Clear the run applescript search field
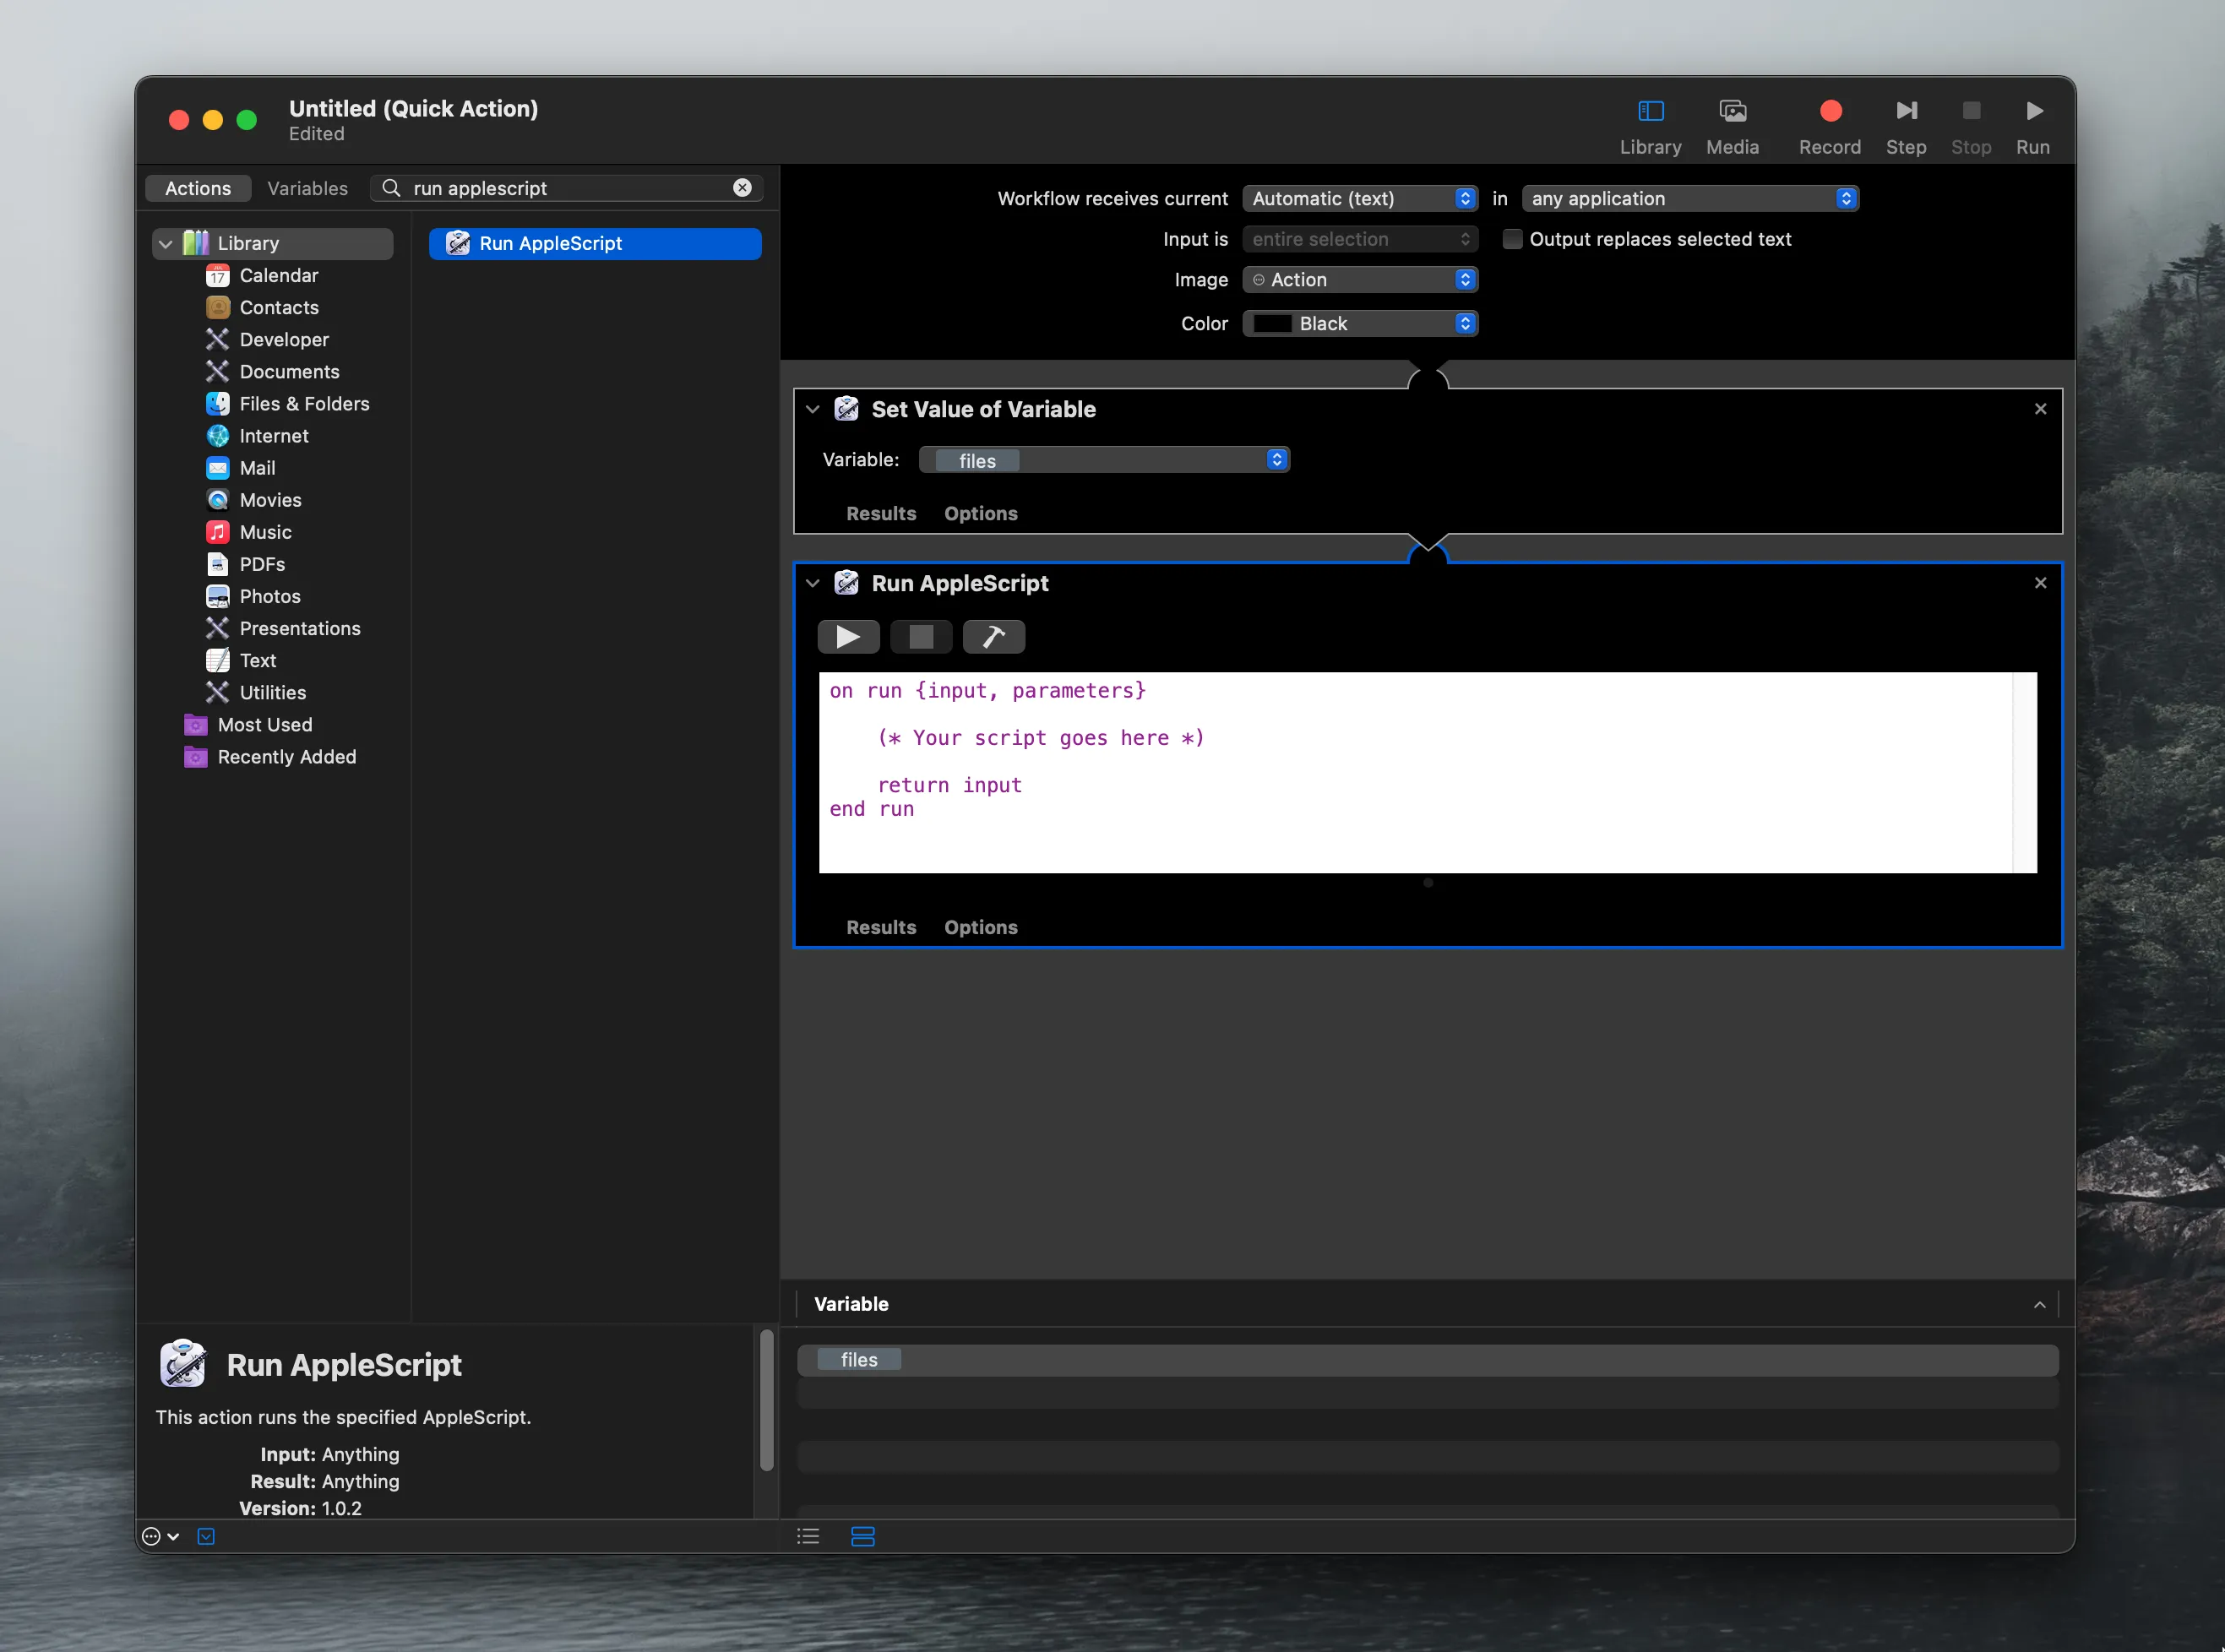This screenshot has width=2225, height=1652. click(x=742, y=188)
